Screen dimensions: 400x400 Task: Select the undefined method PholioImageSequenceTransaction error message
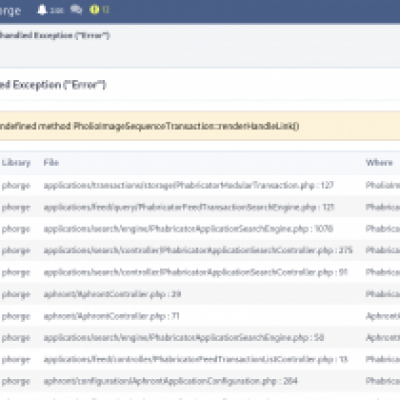click(149, 126)
